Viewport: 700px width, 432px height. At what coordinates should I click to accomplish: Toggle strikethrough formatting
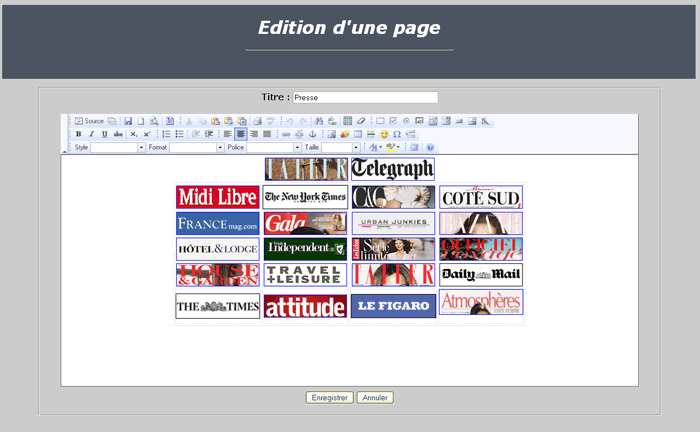pos(118,134)
